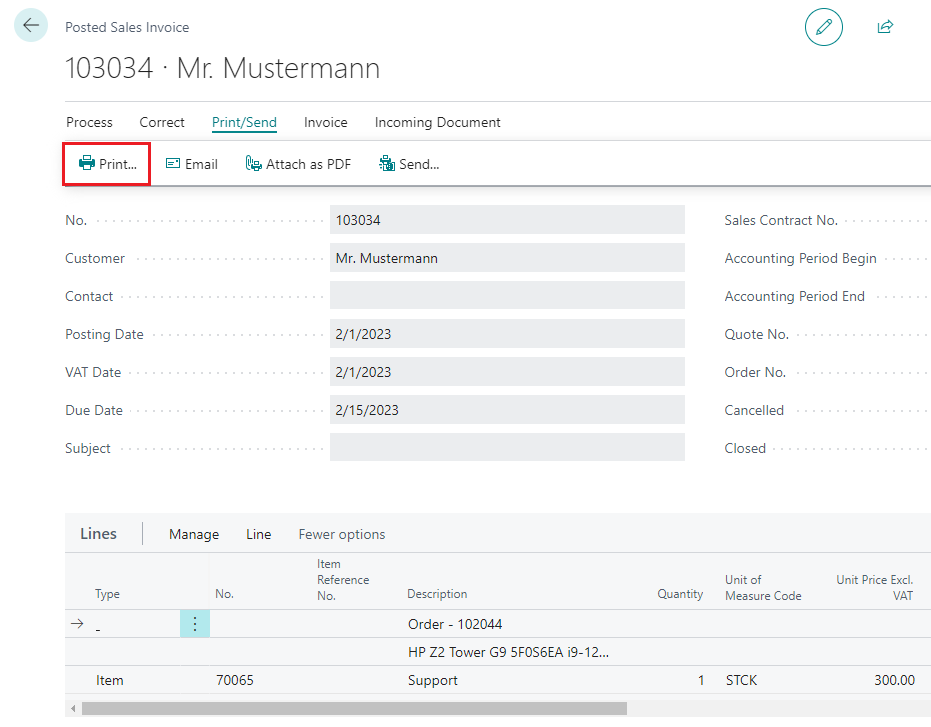The width and height of the screenshot is (931, 727).
Task: Click the empty Subject field
Action: point(507,447)
